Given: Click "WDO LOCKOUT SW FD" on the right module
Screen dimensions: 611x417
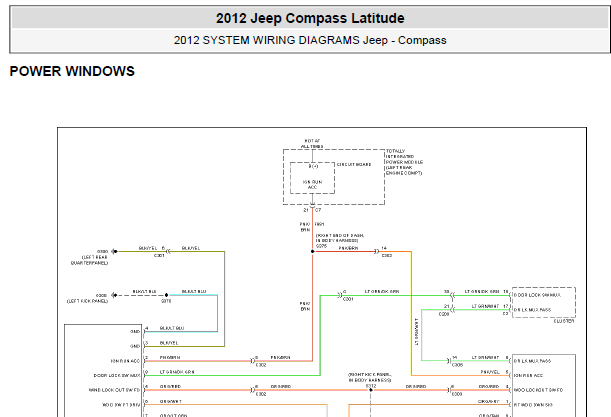Looking at the screenshot, I should pos(538,390).
